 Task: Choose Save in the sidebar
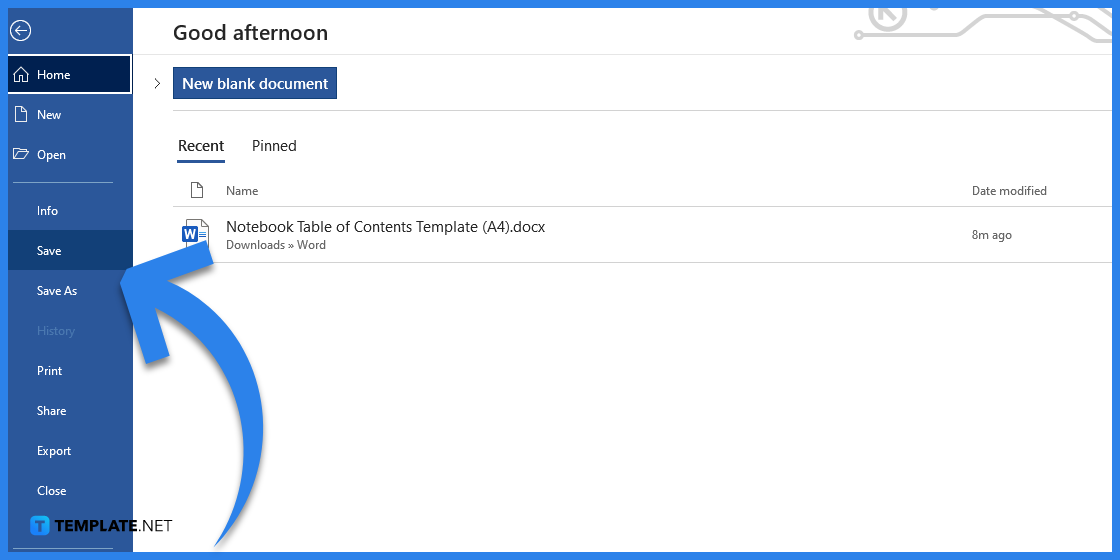pyautogui.click(x=49, y=251)
